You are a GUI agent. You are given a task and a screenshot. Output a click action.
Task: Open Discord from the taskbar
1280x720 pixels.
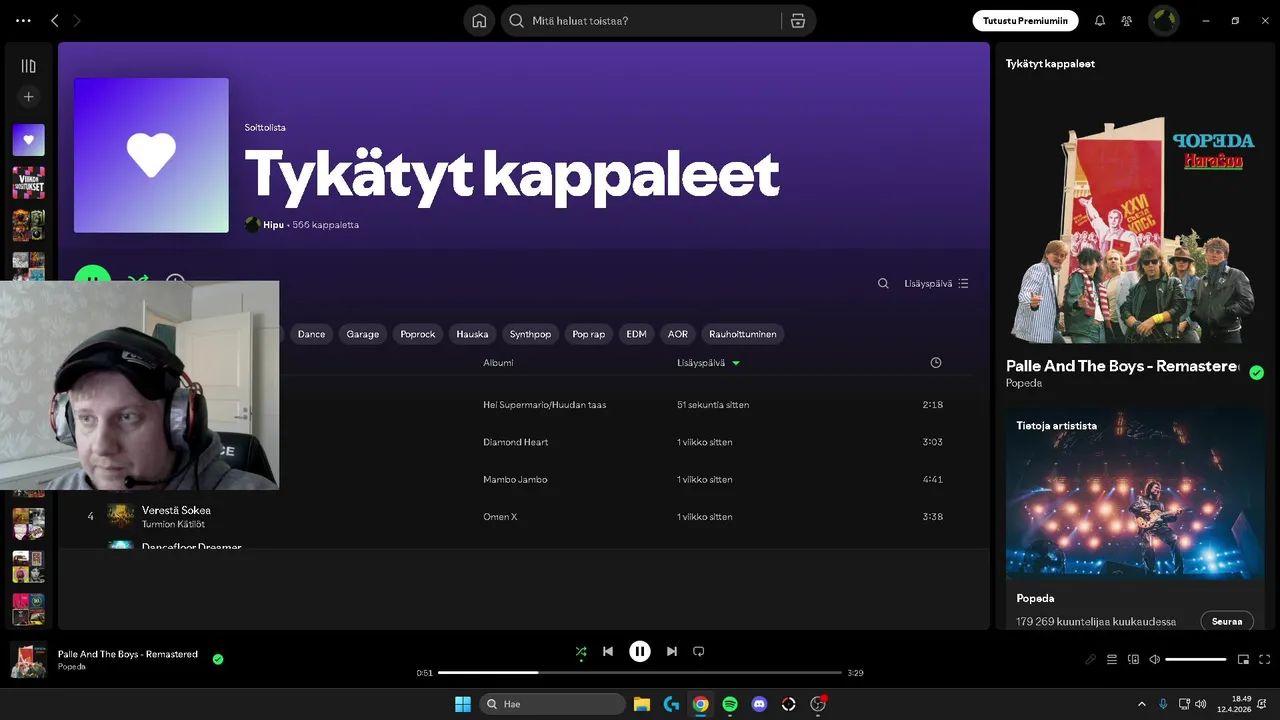coord(759,704)
